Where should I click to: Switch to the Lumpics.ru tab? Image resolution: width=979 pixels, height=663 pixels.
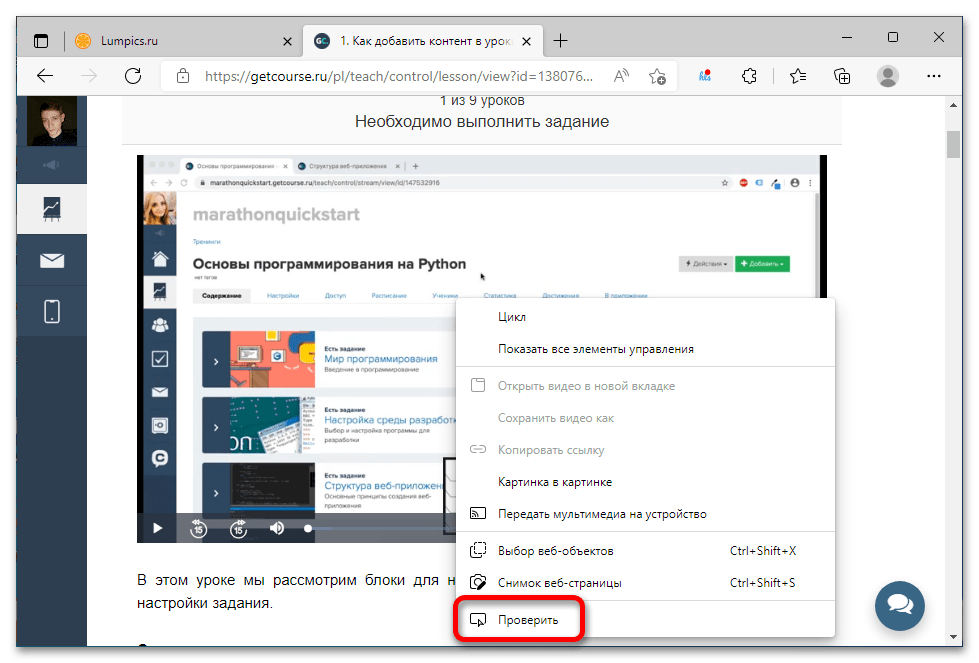click(181, 41)
